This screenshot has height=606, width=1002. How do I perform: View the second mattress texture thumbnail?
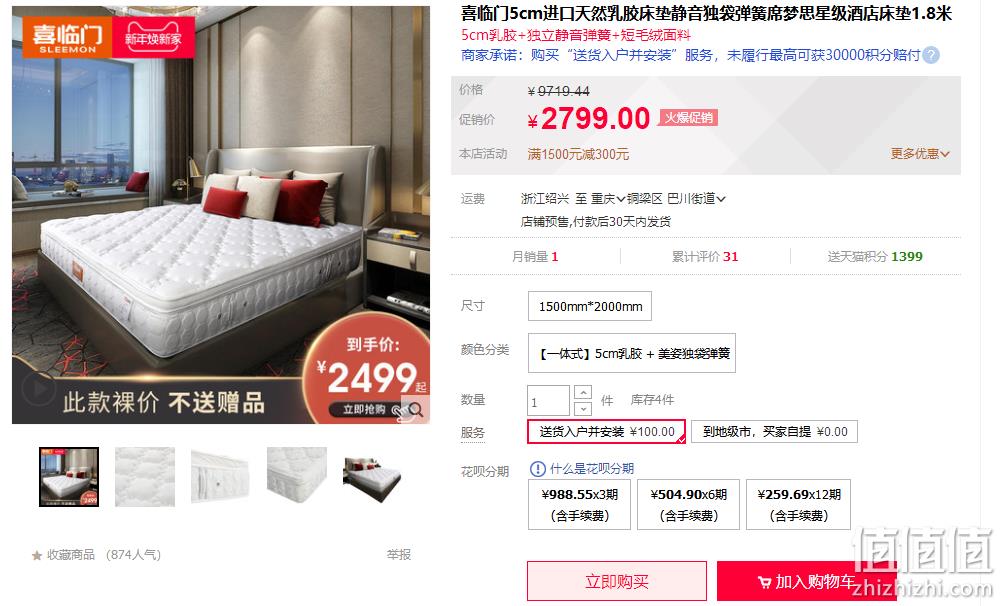coord(145,477)
